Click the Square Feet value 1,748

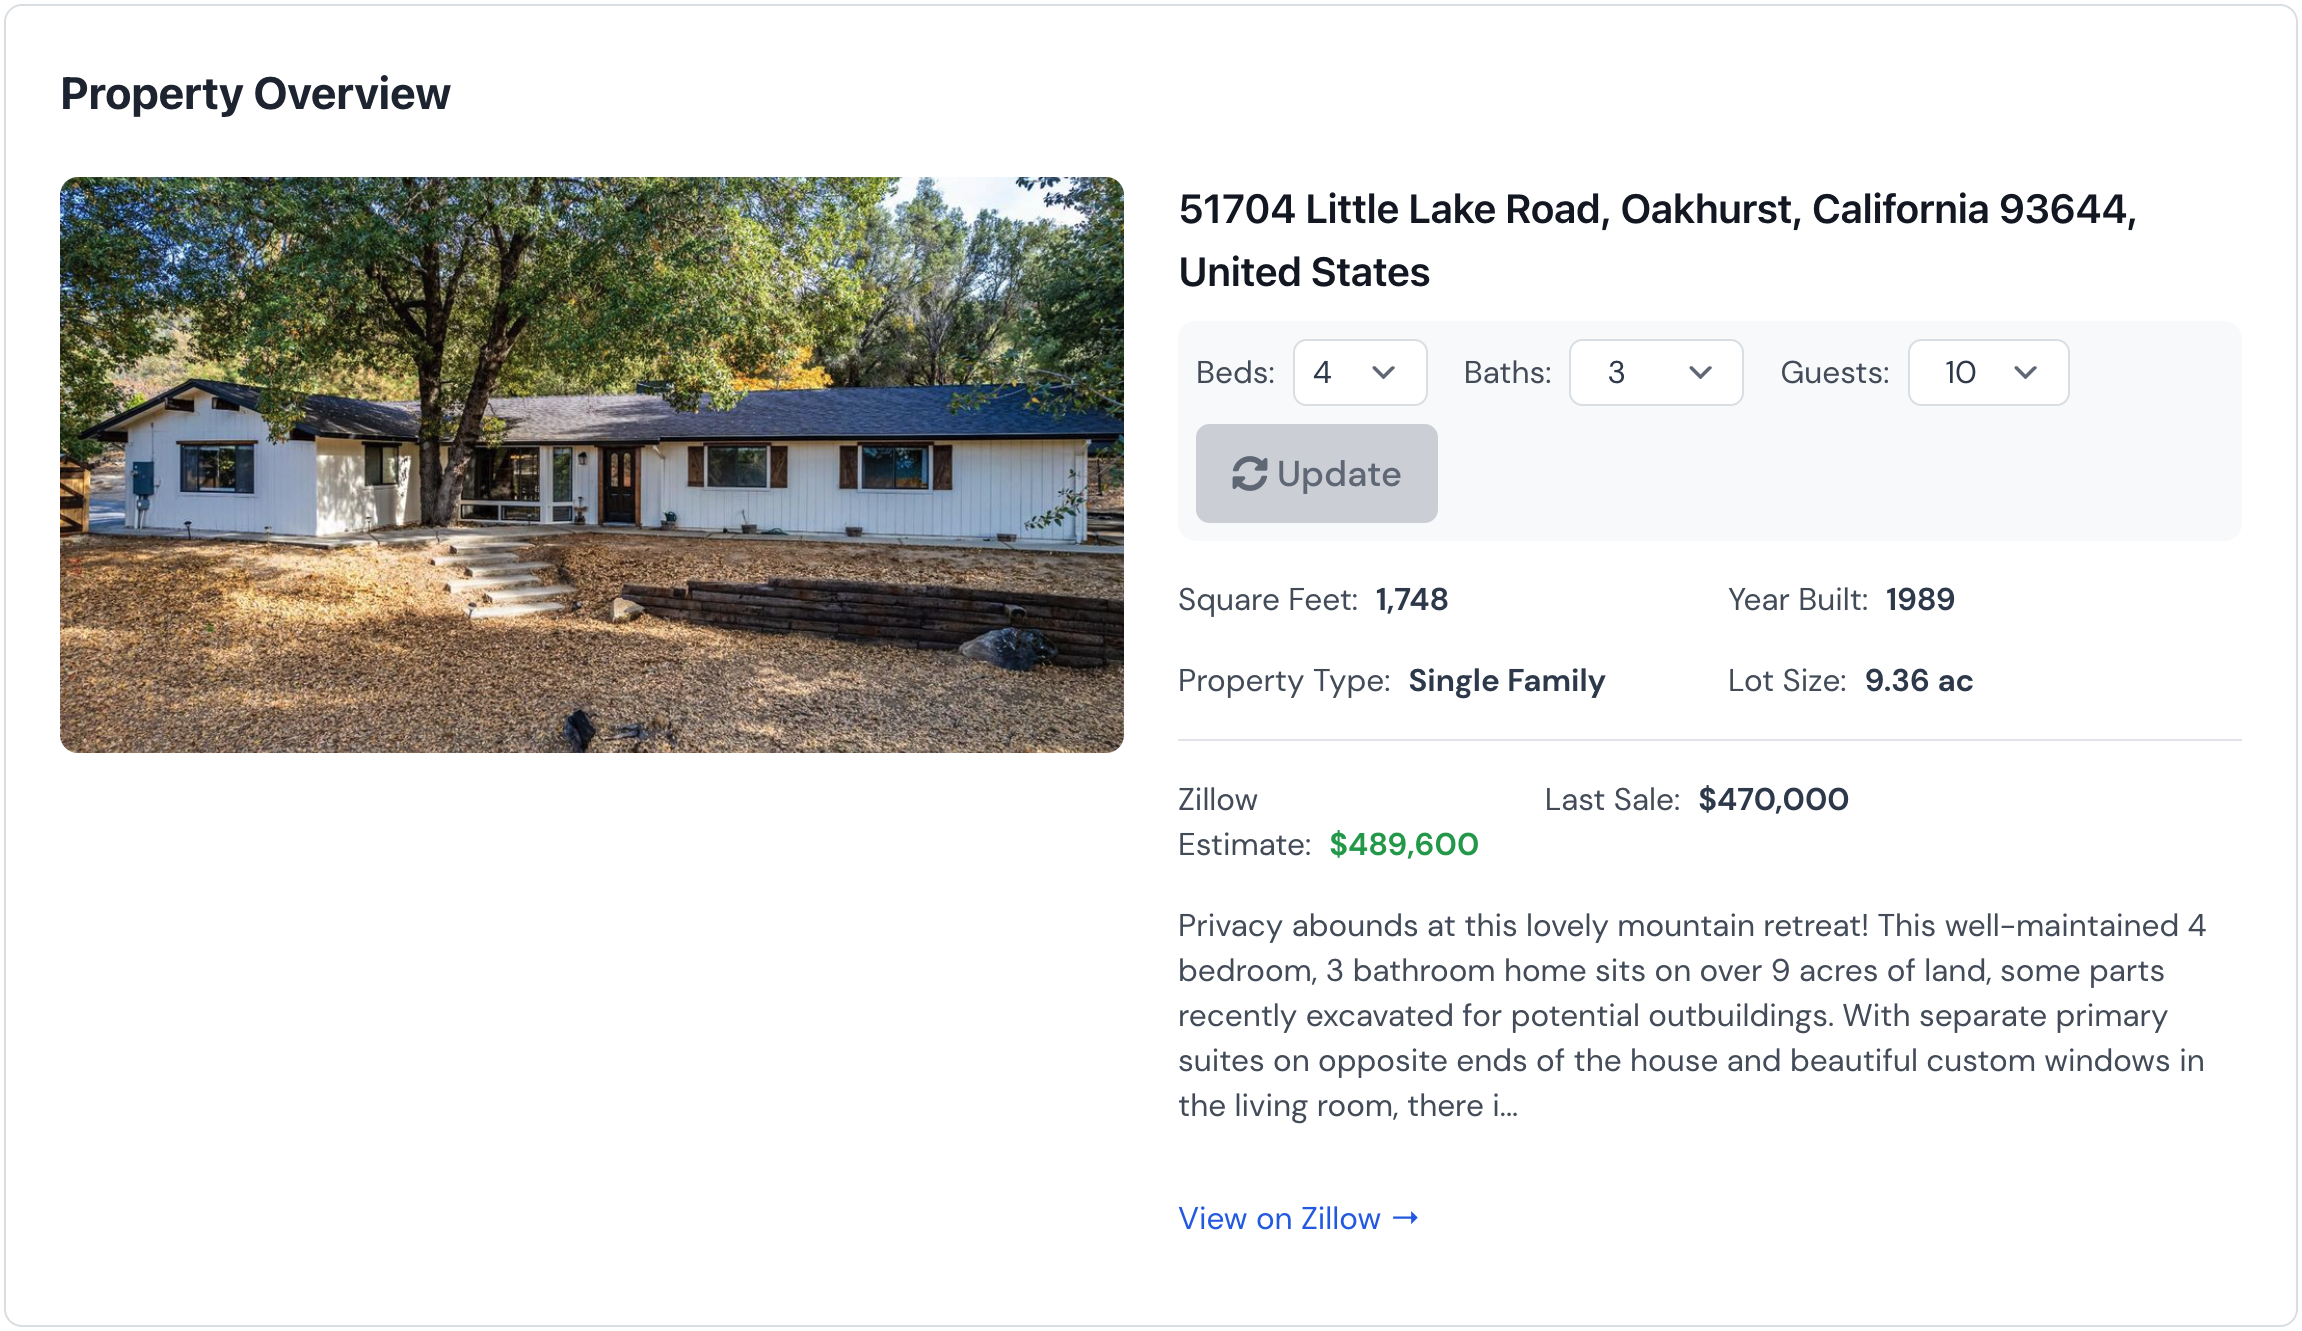(x=1411, y=599)
